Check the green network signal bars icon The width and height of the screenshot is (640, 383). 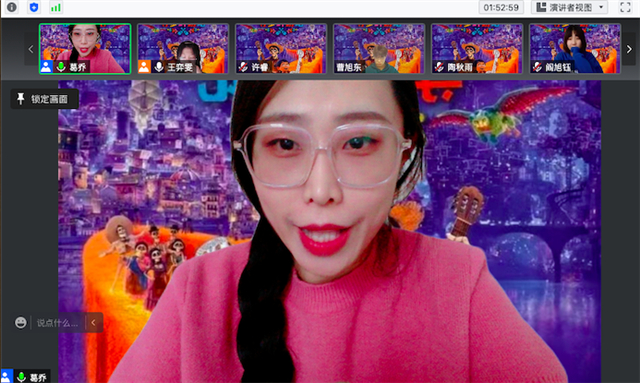56,7
